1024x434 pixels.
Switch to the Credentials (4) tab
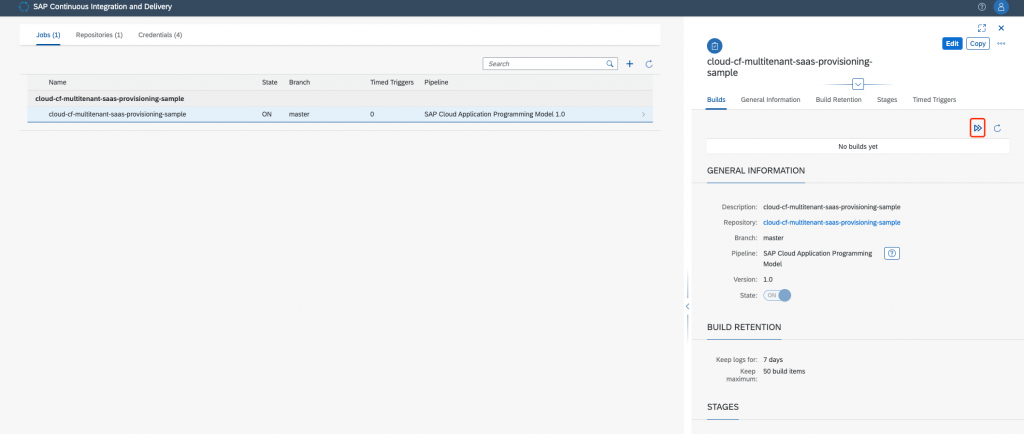point(160,35)
